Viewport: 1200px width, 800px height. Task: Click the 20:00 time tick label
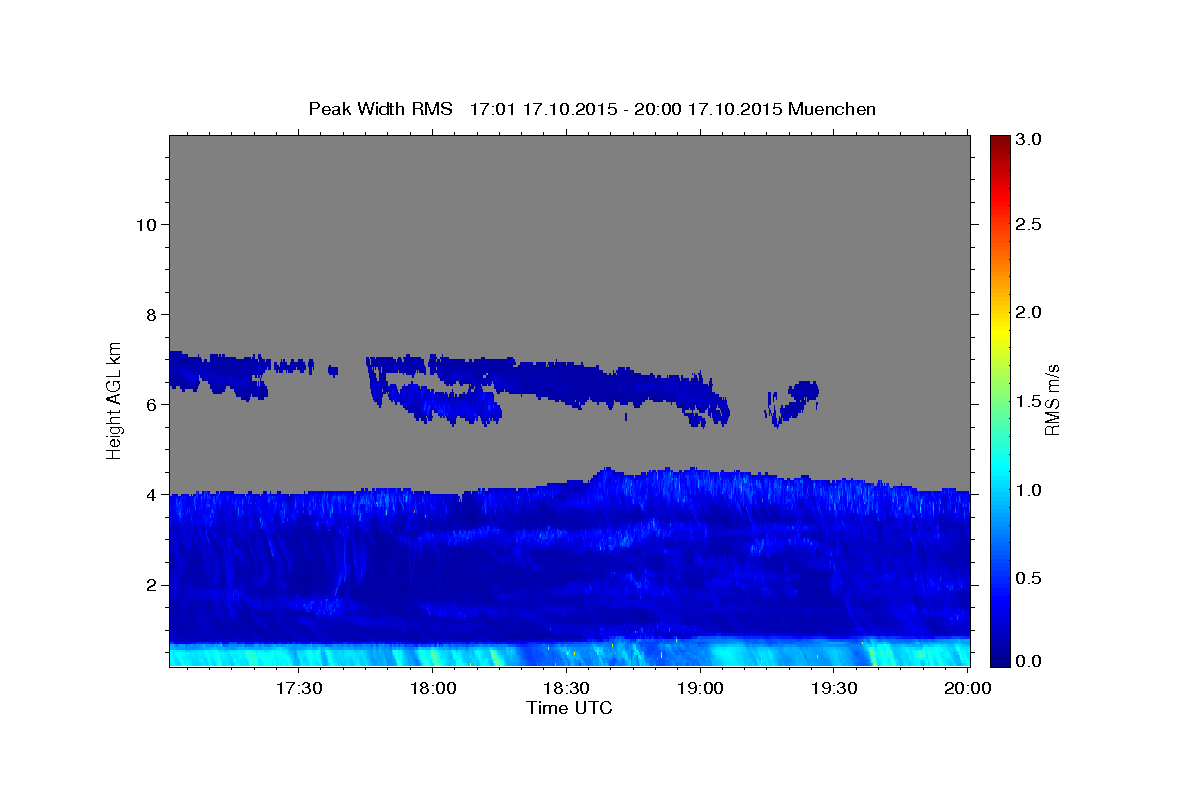pyautogui.click(x=967, y=689)
